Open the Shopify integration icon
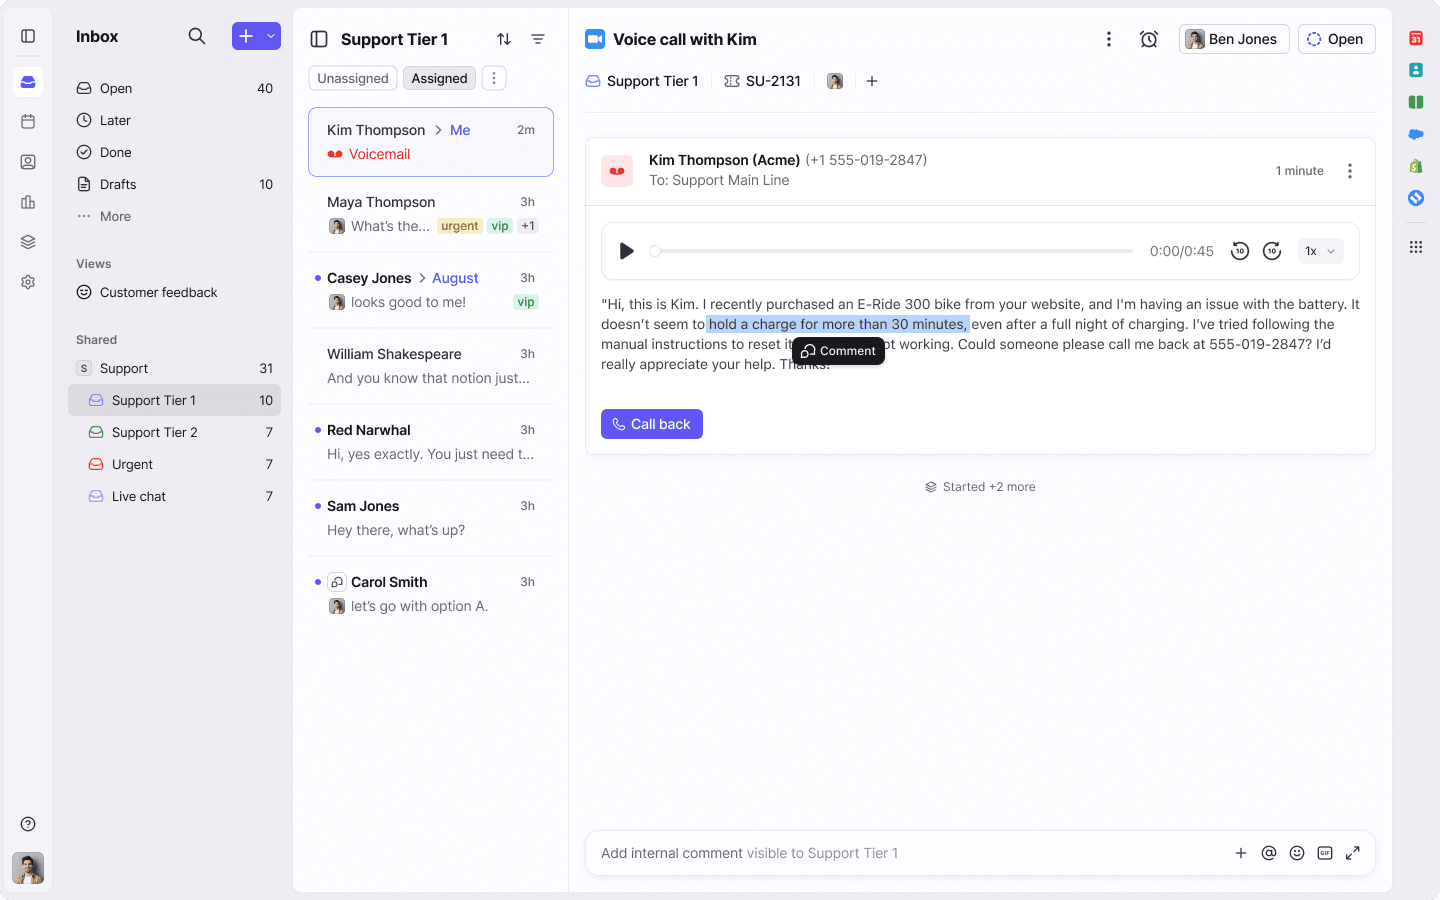 1415,166
